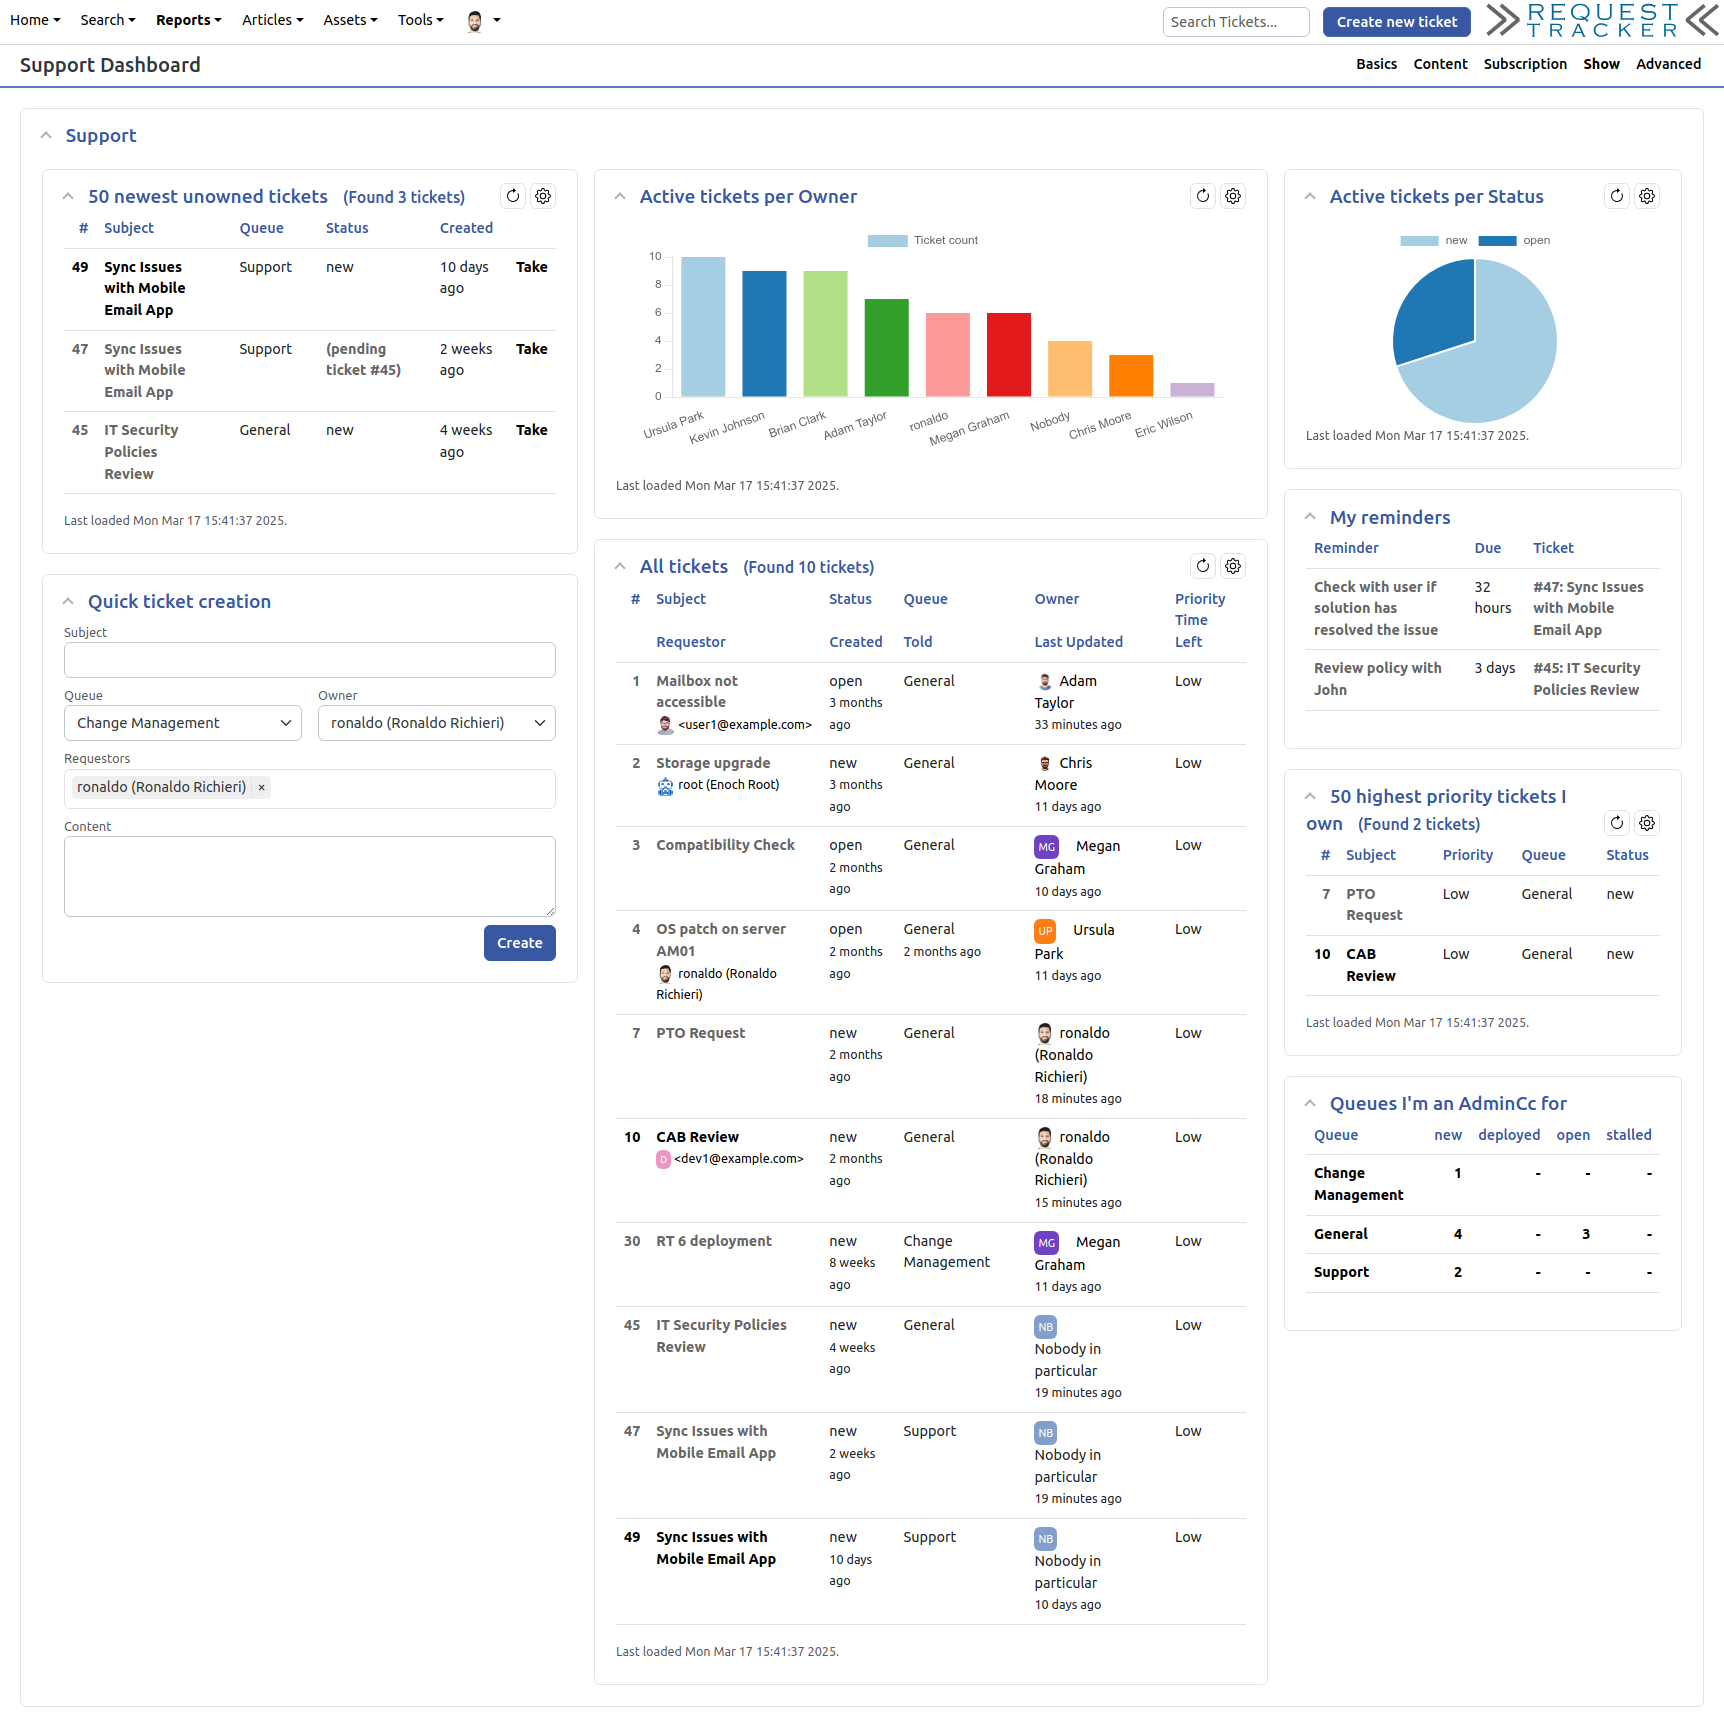The image size is (1724, 1720).
Task: Open the Home menu
Action: 35,20
